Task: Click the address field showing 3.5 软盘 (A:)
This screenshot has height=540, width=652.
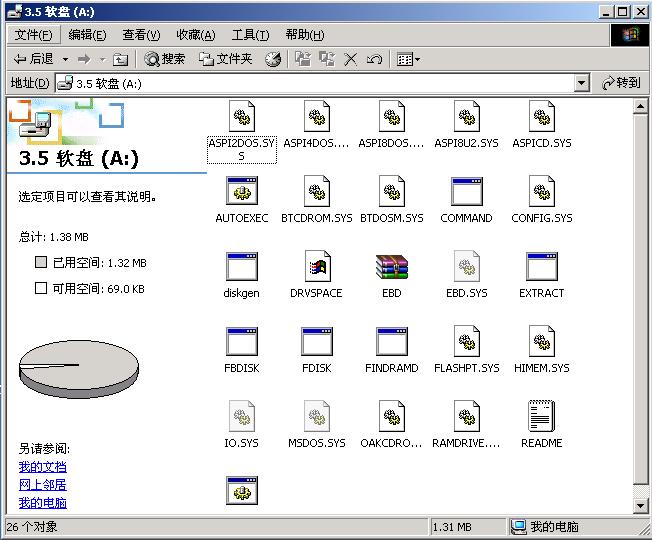Action: [x=315, y=84]
